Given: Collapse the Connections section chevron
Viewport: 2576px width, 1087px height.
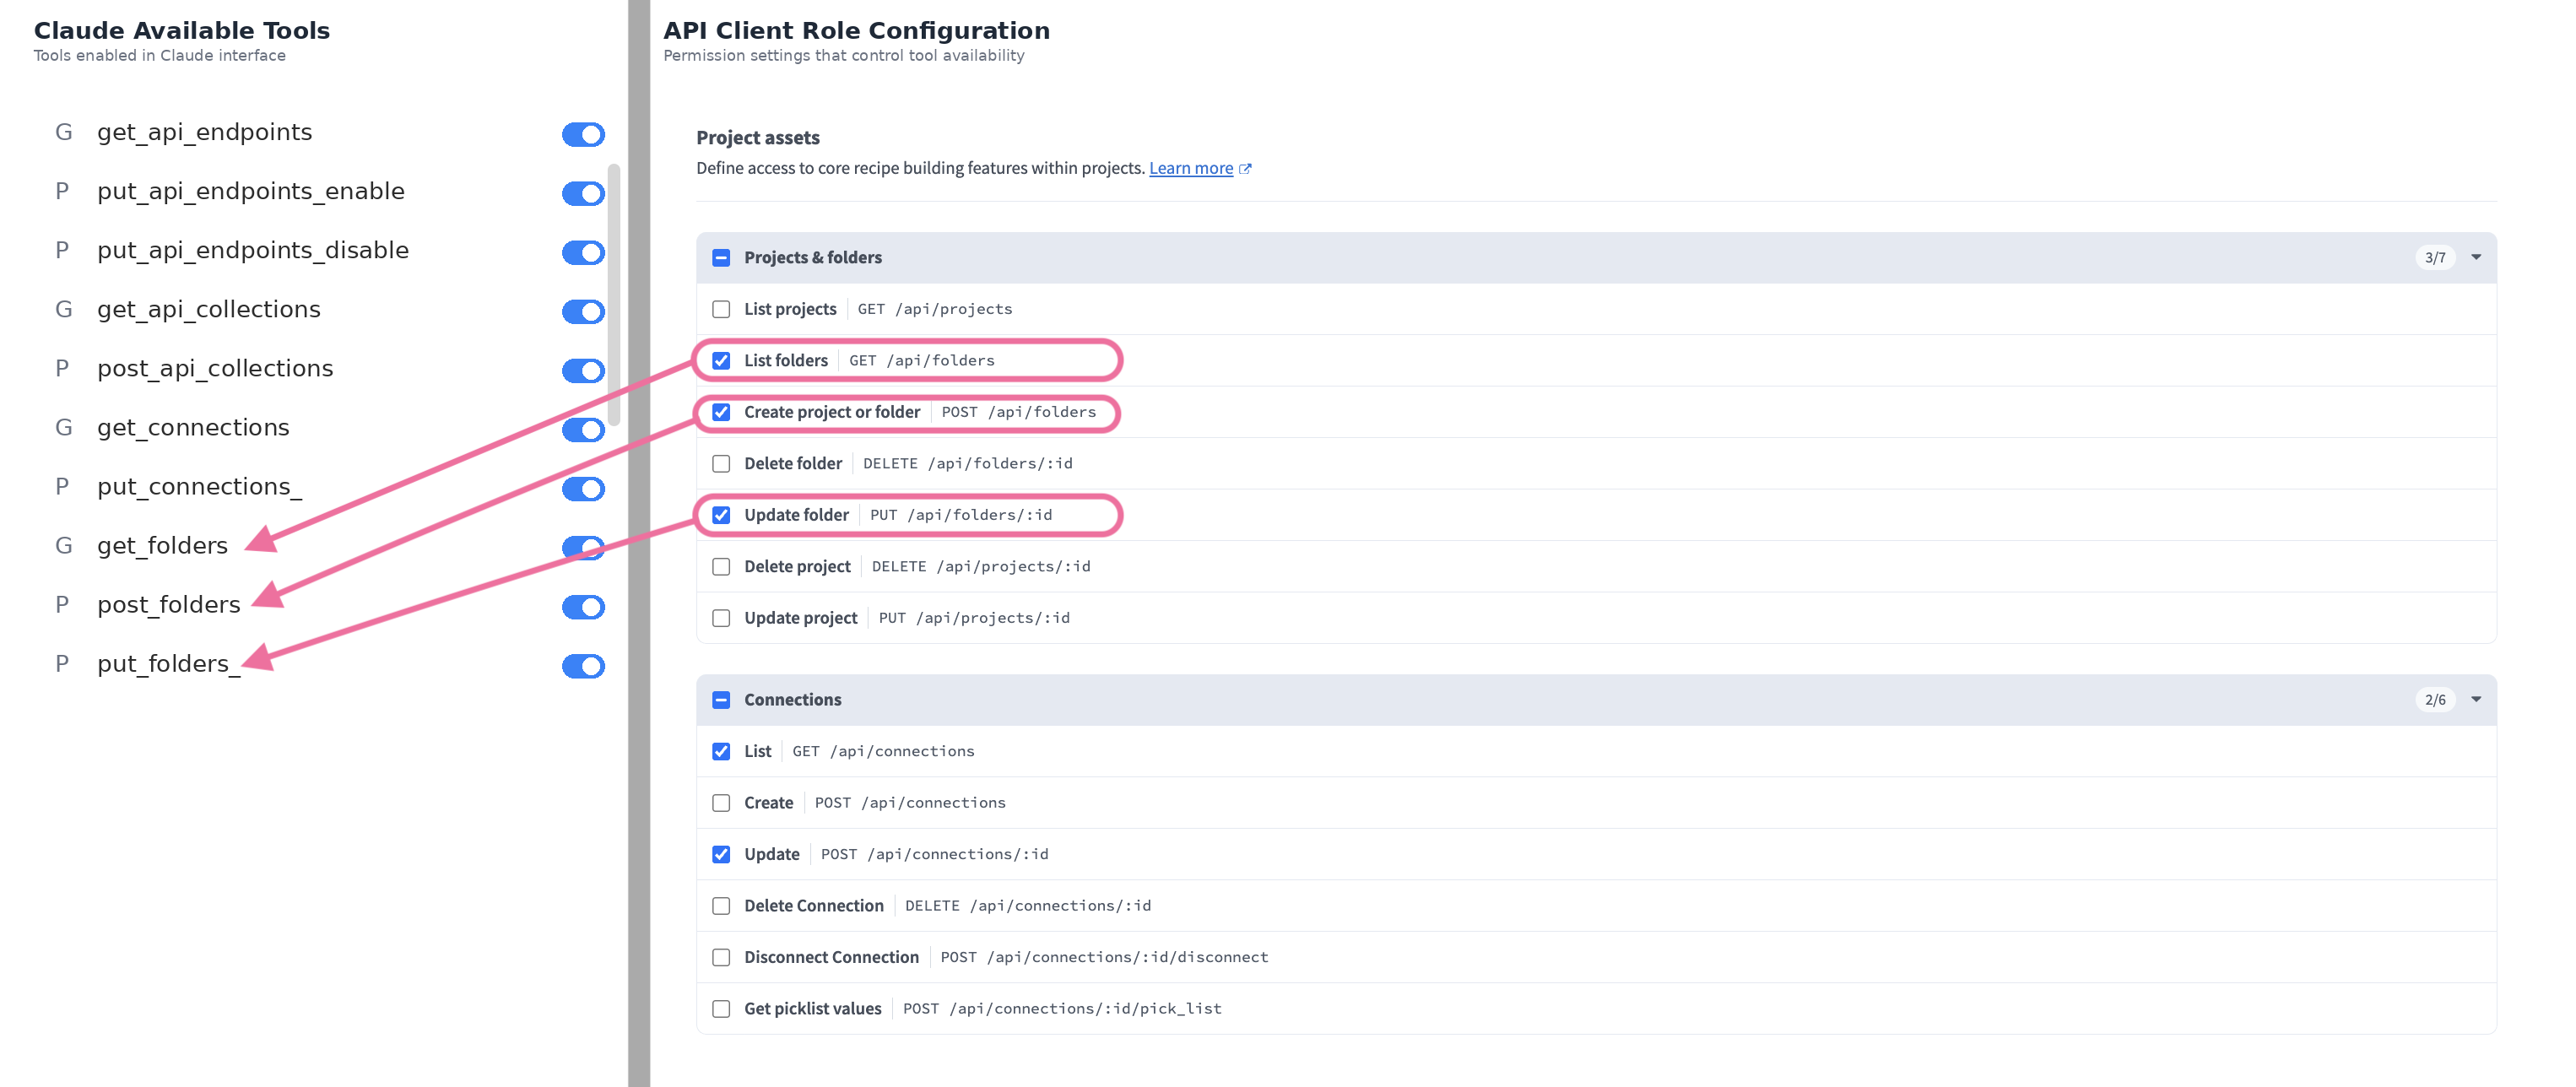Looking at the screenshot, I should 2476,699.
